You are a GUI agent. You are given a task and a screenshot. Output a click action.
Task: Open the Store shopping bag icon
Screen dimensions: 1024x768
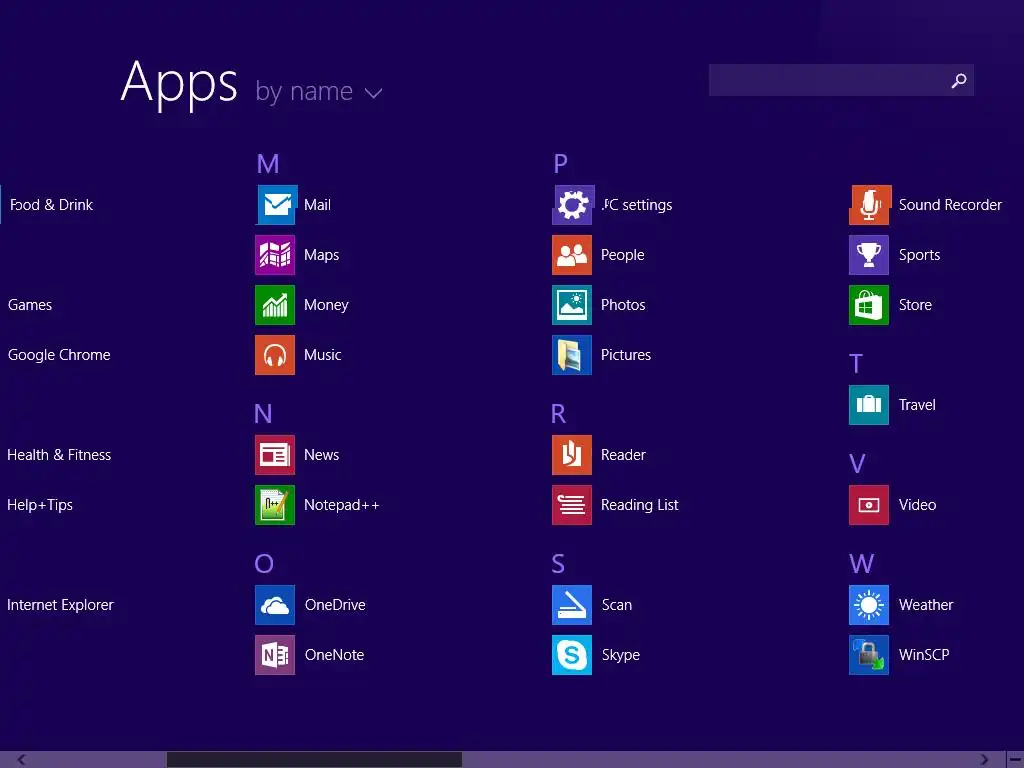(869, 305)
